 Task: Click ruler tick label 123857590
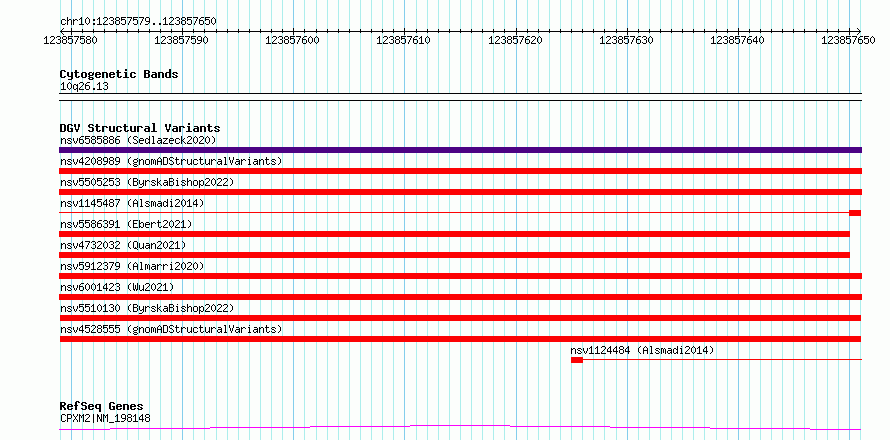(182, 40)
